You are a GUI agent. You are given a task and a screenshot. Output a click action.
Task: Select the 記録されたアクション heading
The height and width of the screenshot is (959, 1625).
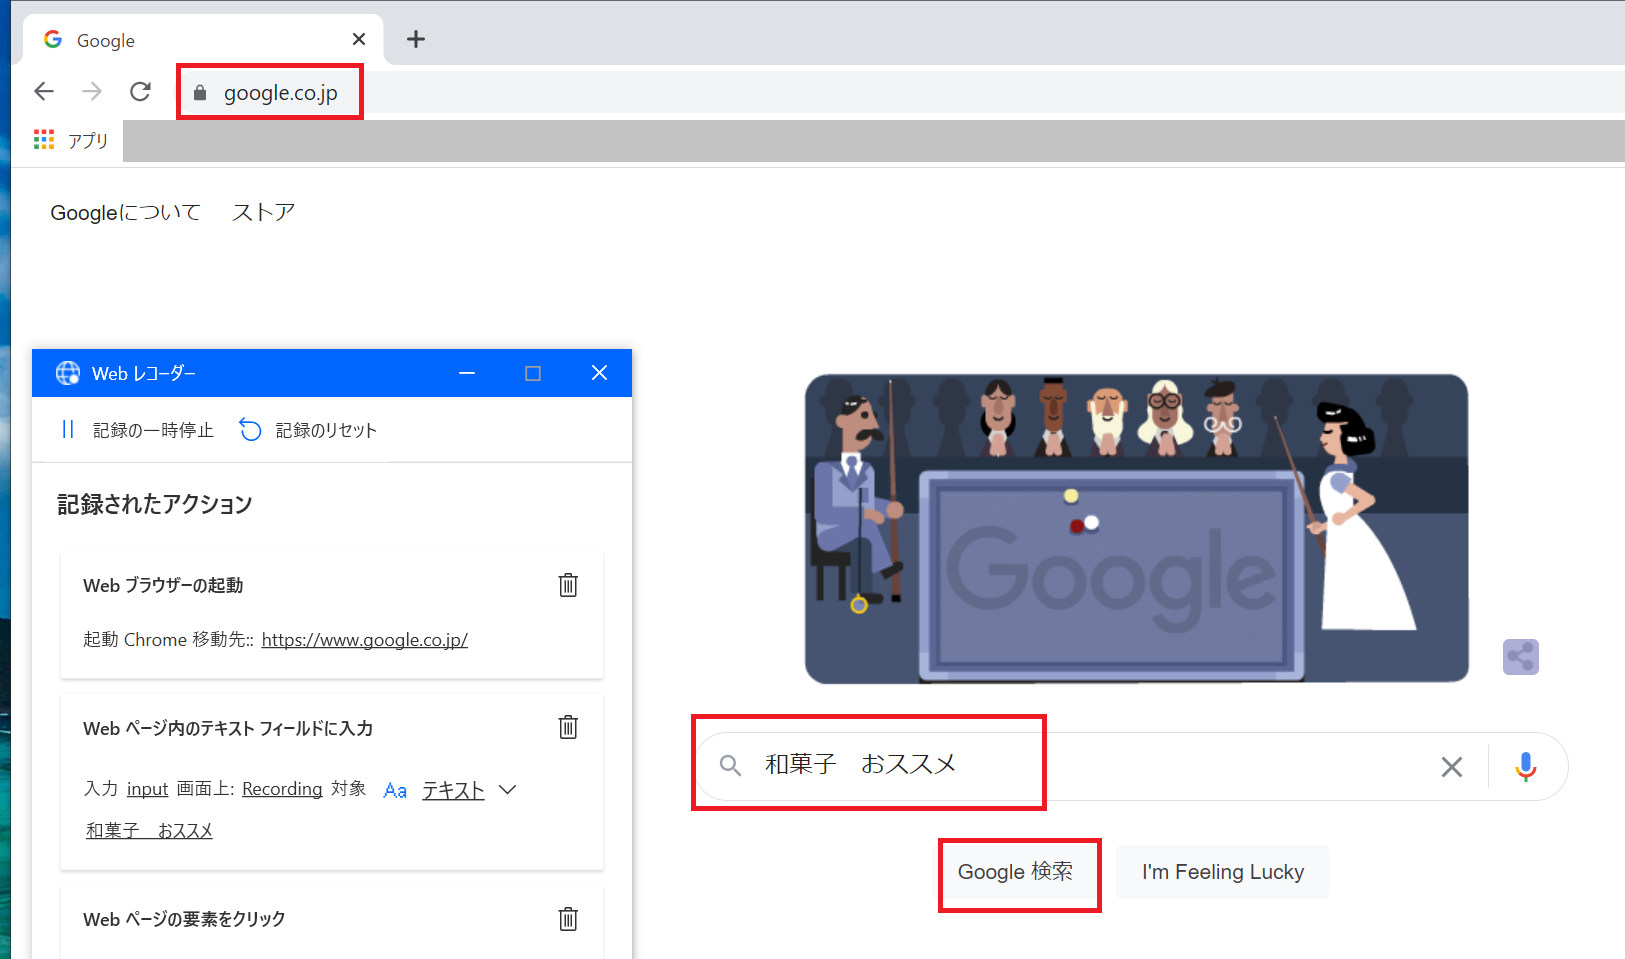pos(155,504)
